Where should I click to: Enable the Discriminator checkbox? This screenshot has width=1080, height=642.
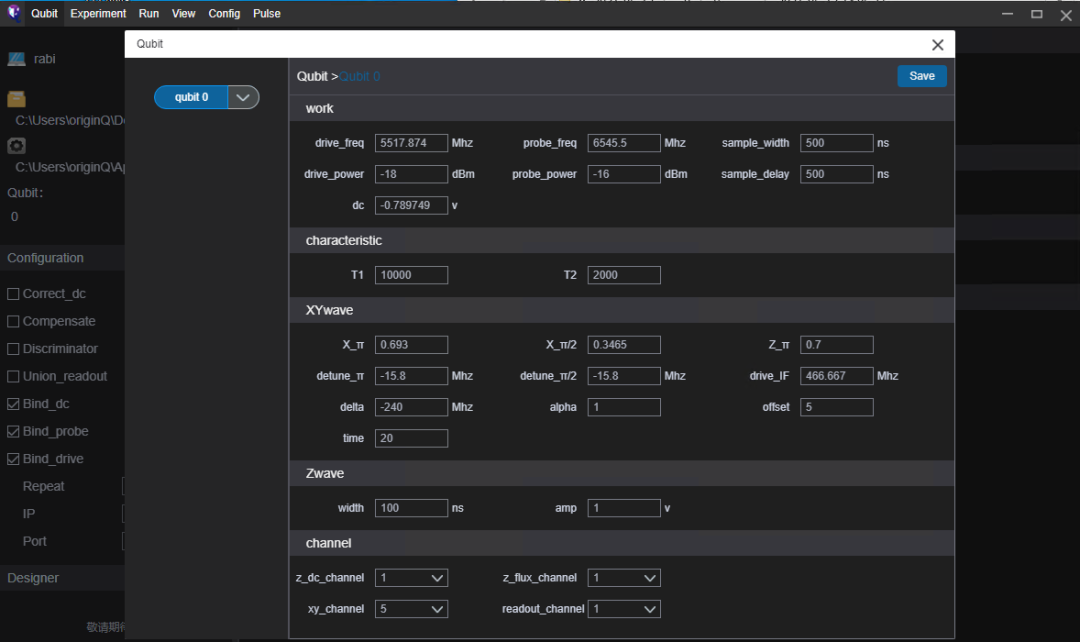(13, 349)
